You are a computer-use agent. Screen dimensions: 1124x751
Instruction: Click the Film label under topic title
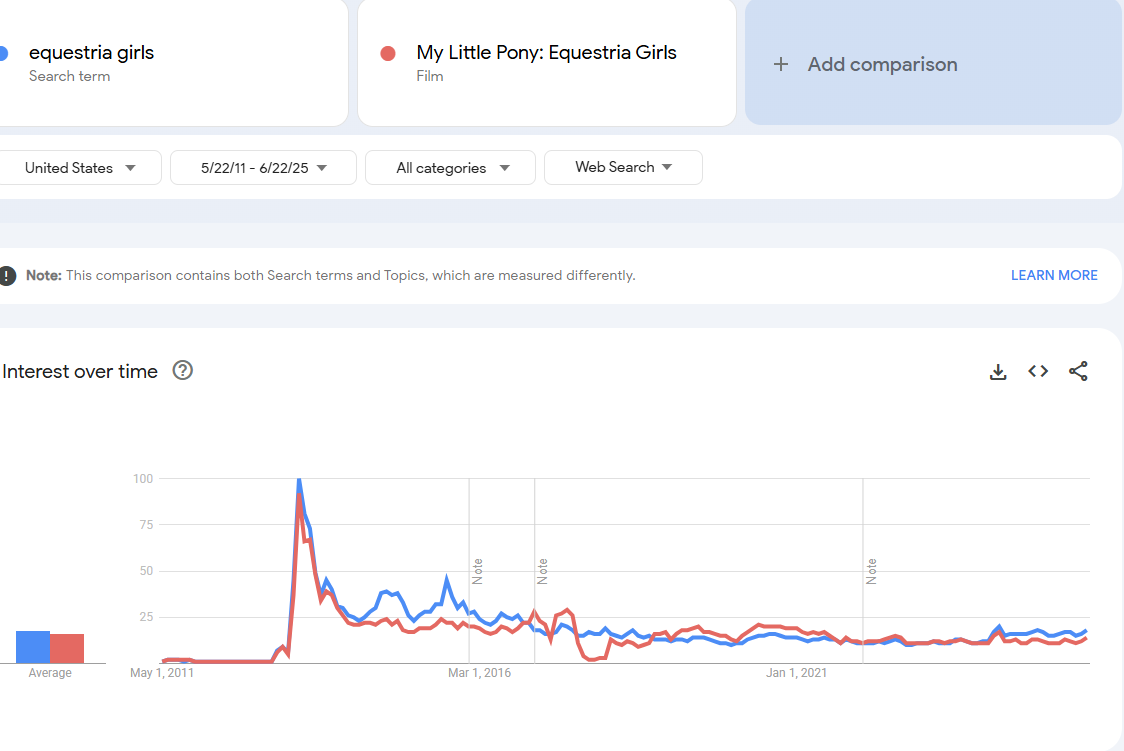pos(430,76)
